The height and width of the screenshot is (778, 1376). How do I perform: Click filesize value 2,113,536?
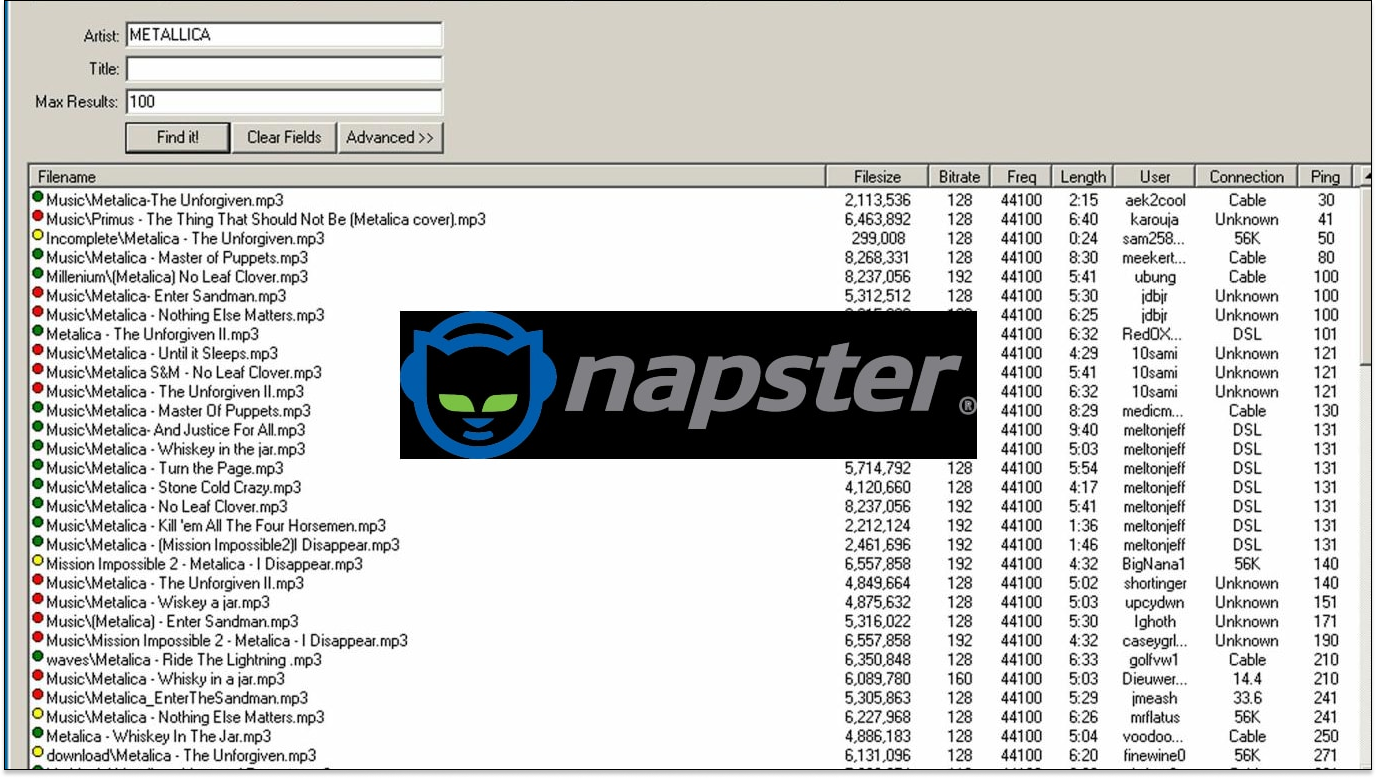coord(877,200)
